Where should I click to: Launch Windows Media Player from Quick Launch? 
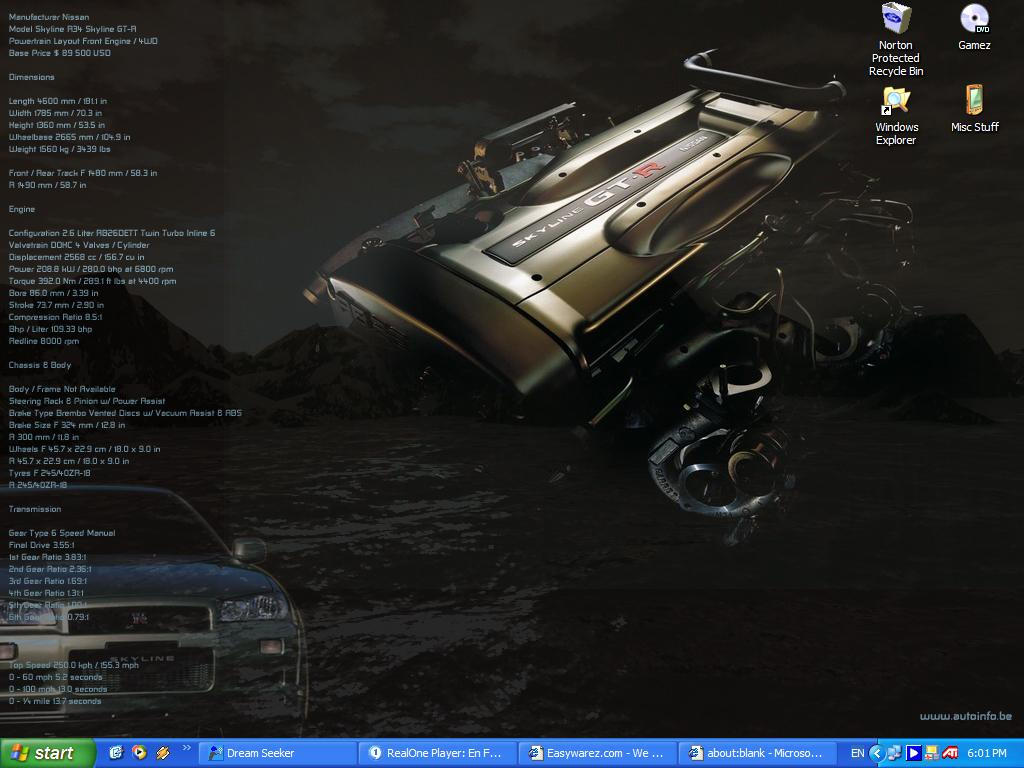click(x=139, y=753)
